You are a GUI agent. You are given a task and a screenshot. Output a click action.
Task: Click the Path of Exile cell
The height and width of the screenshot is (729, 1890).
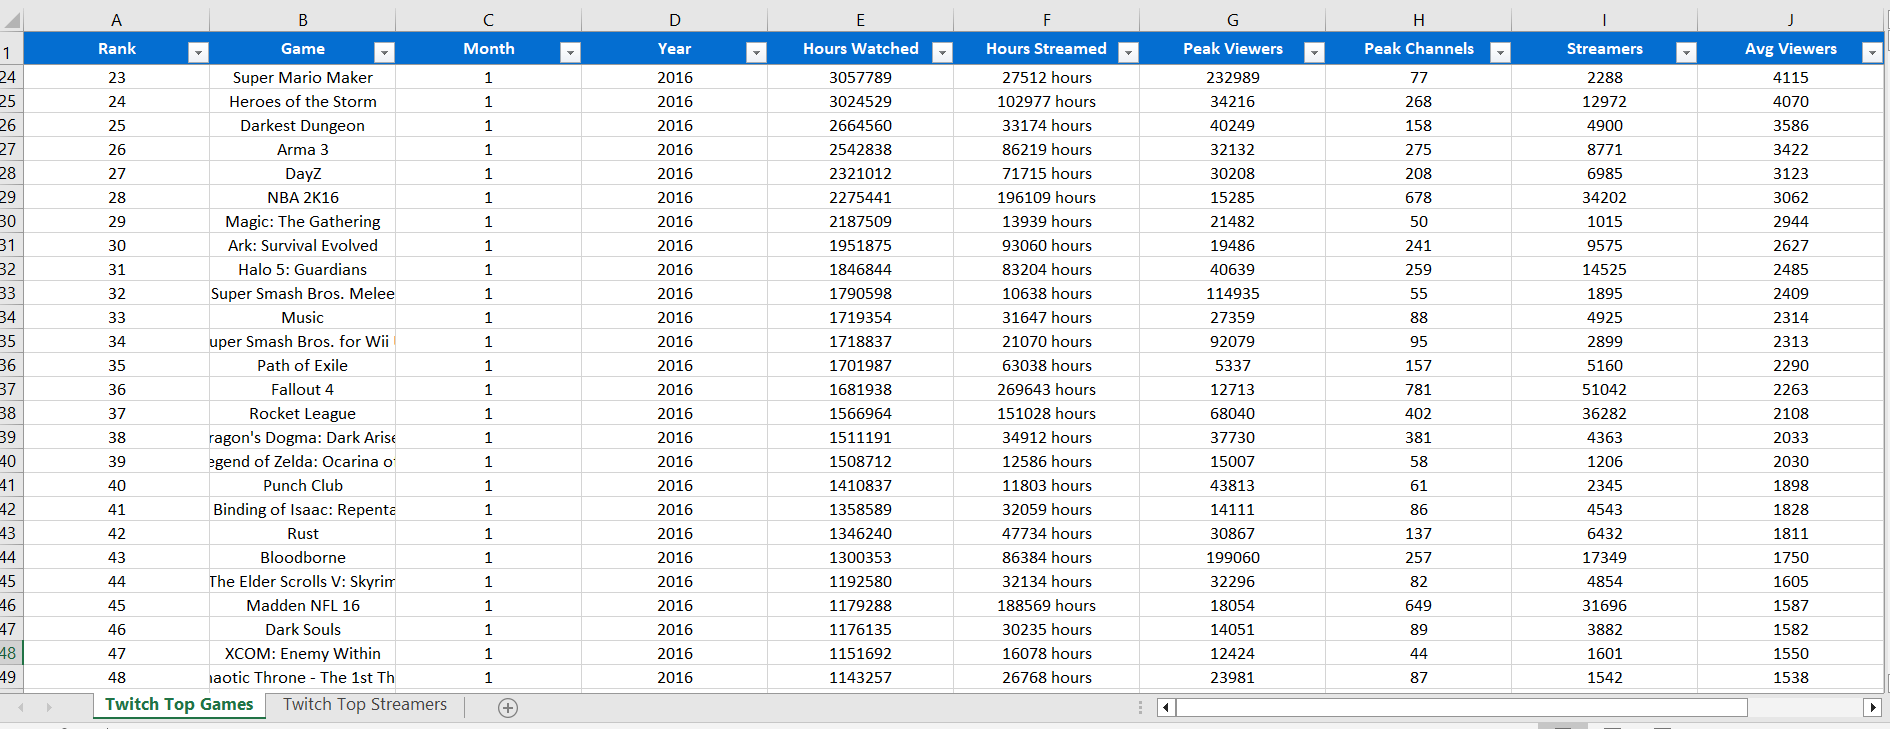(302, 365)
